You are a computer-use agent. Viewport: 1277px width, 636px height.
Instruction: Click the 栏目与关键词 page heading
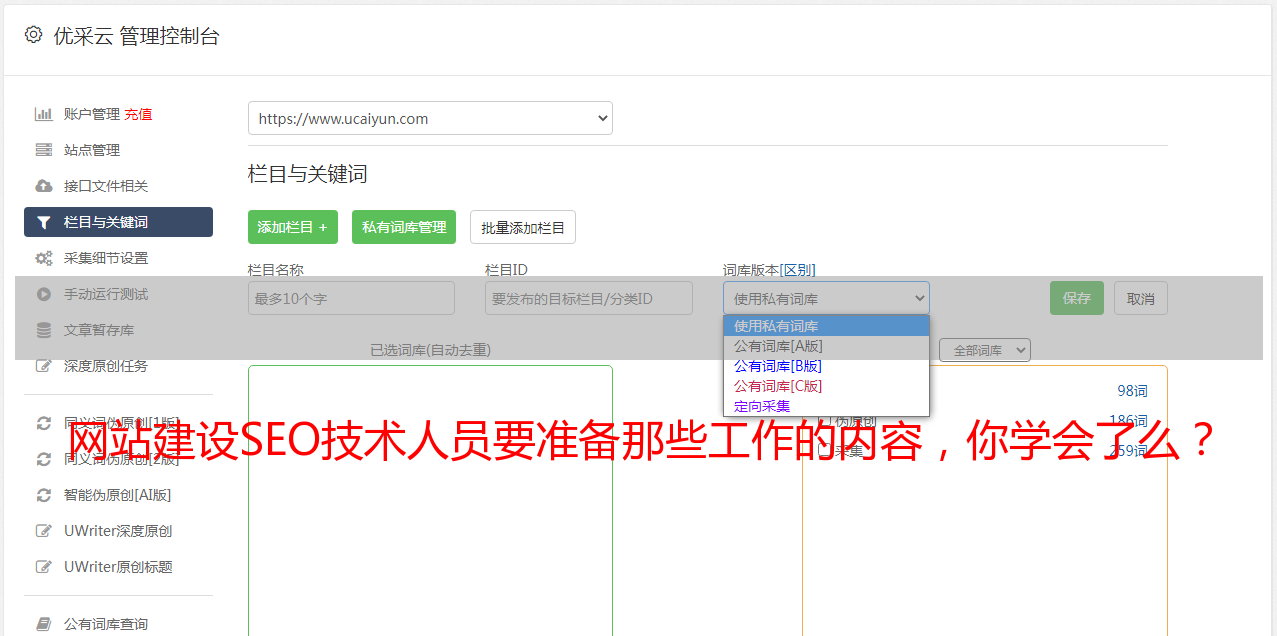click(308, 174)
